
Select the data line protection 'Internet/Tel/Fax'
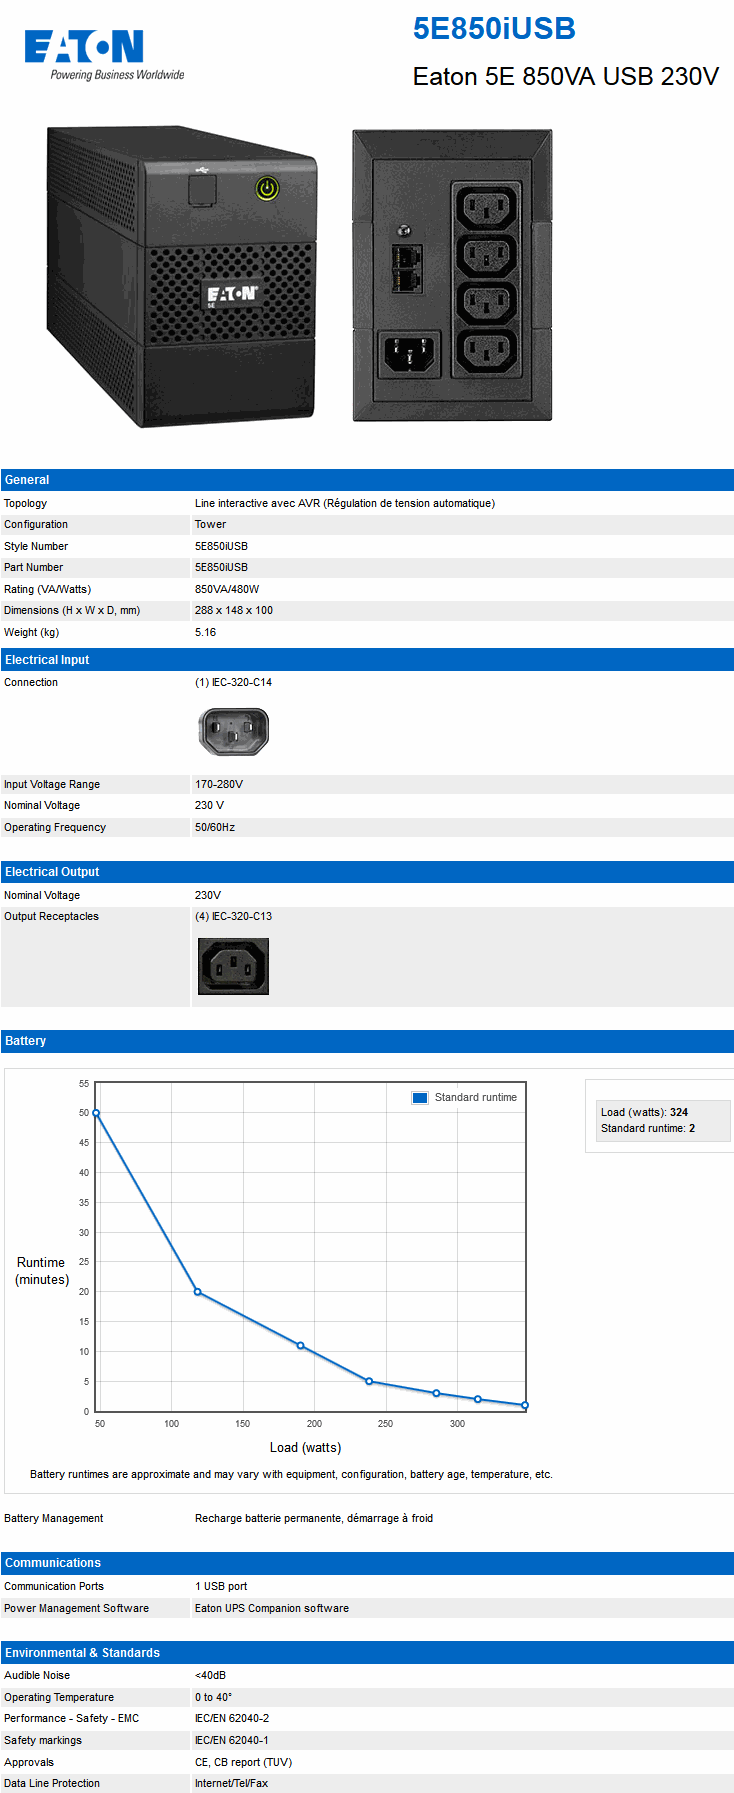coord(231,1783)
